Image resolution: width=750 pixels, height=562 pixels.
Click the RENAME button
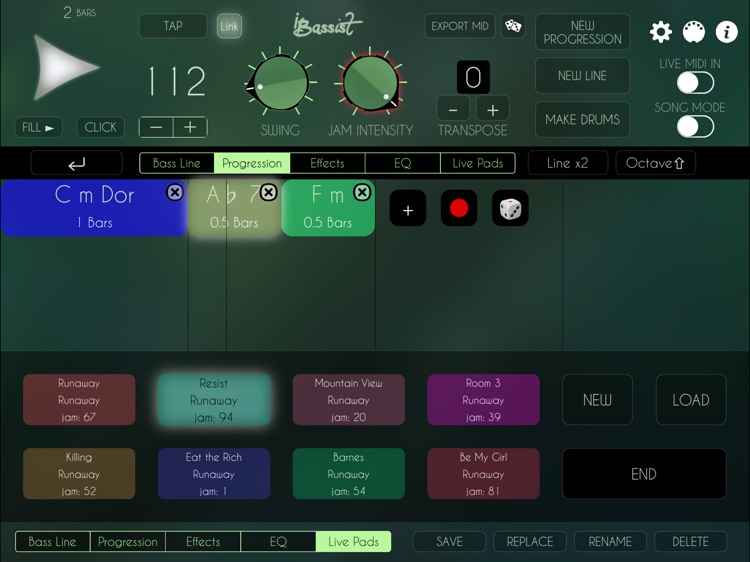point(610,541)
